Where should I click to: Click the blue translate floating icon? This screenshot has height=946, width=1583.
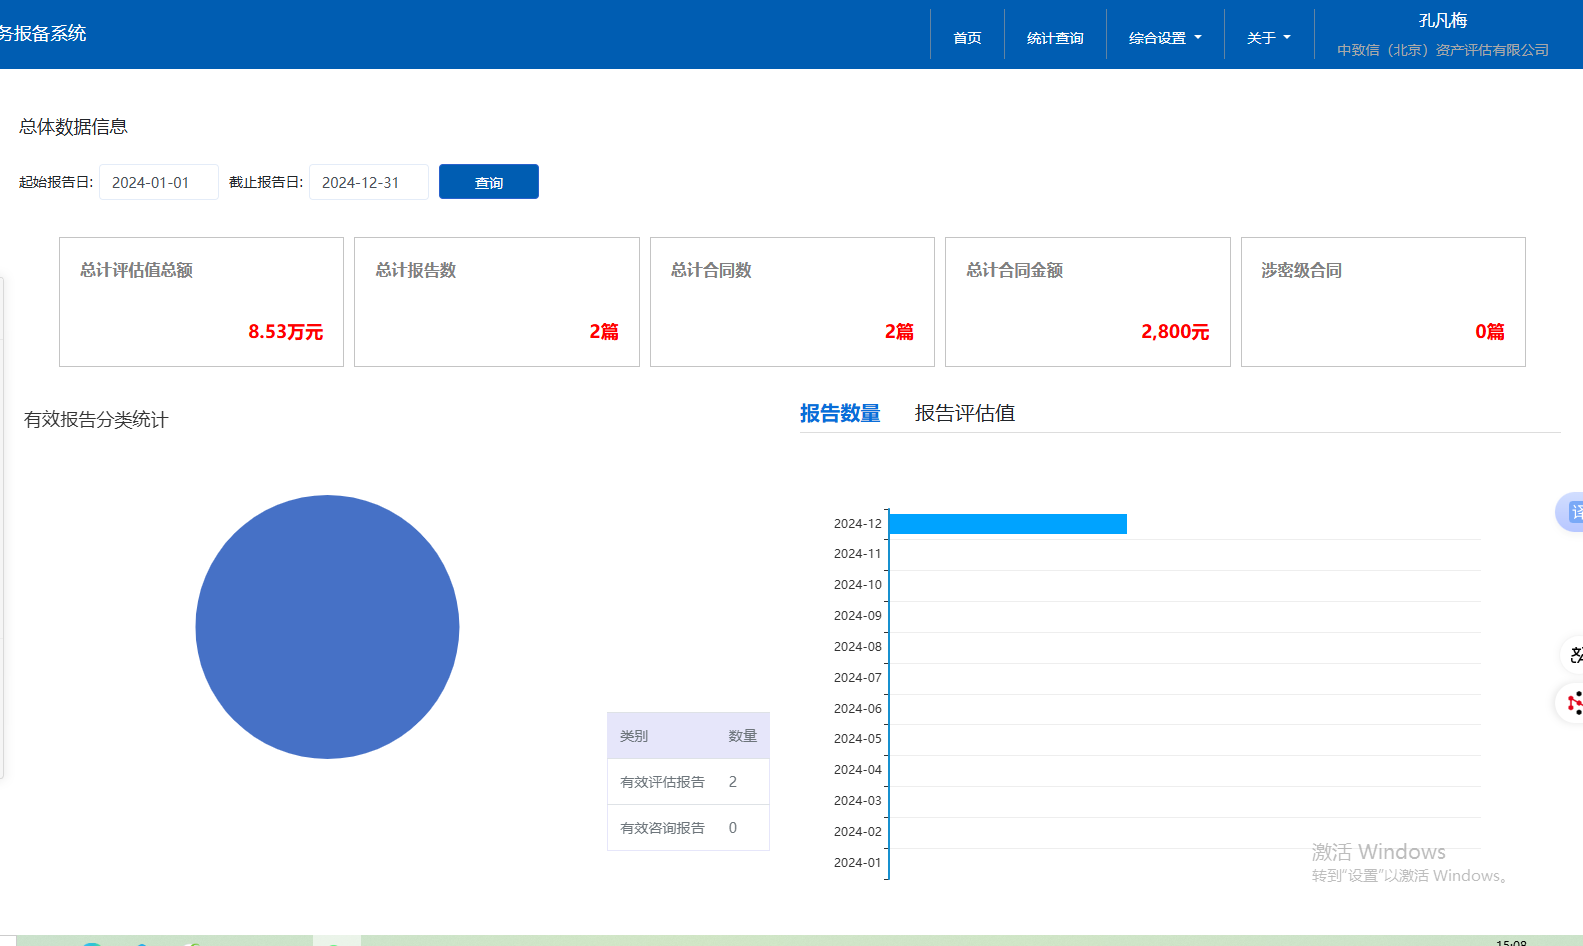click(1571, 512)
